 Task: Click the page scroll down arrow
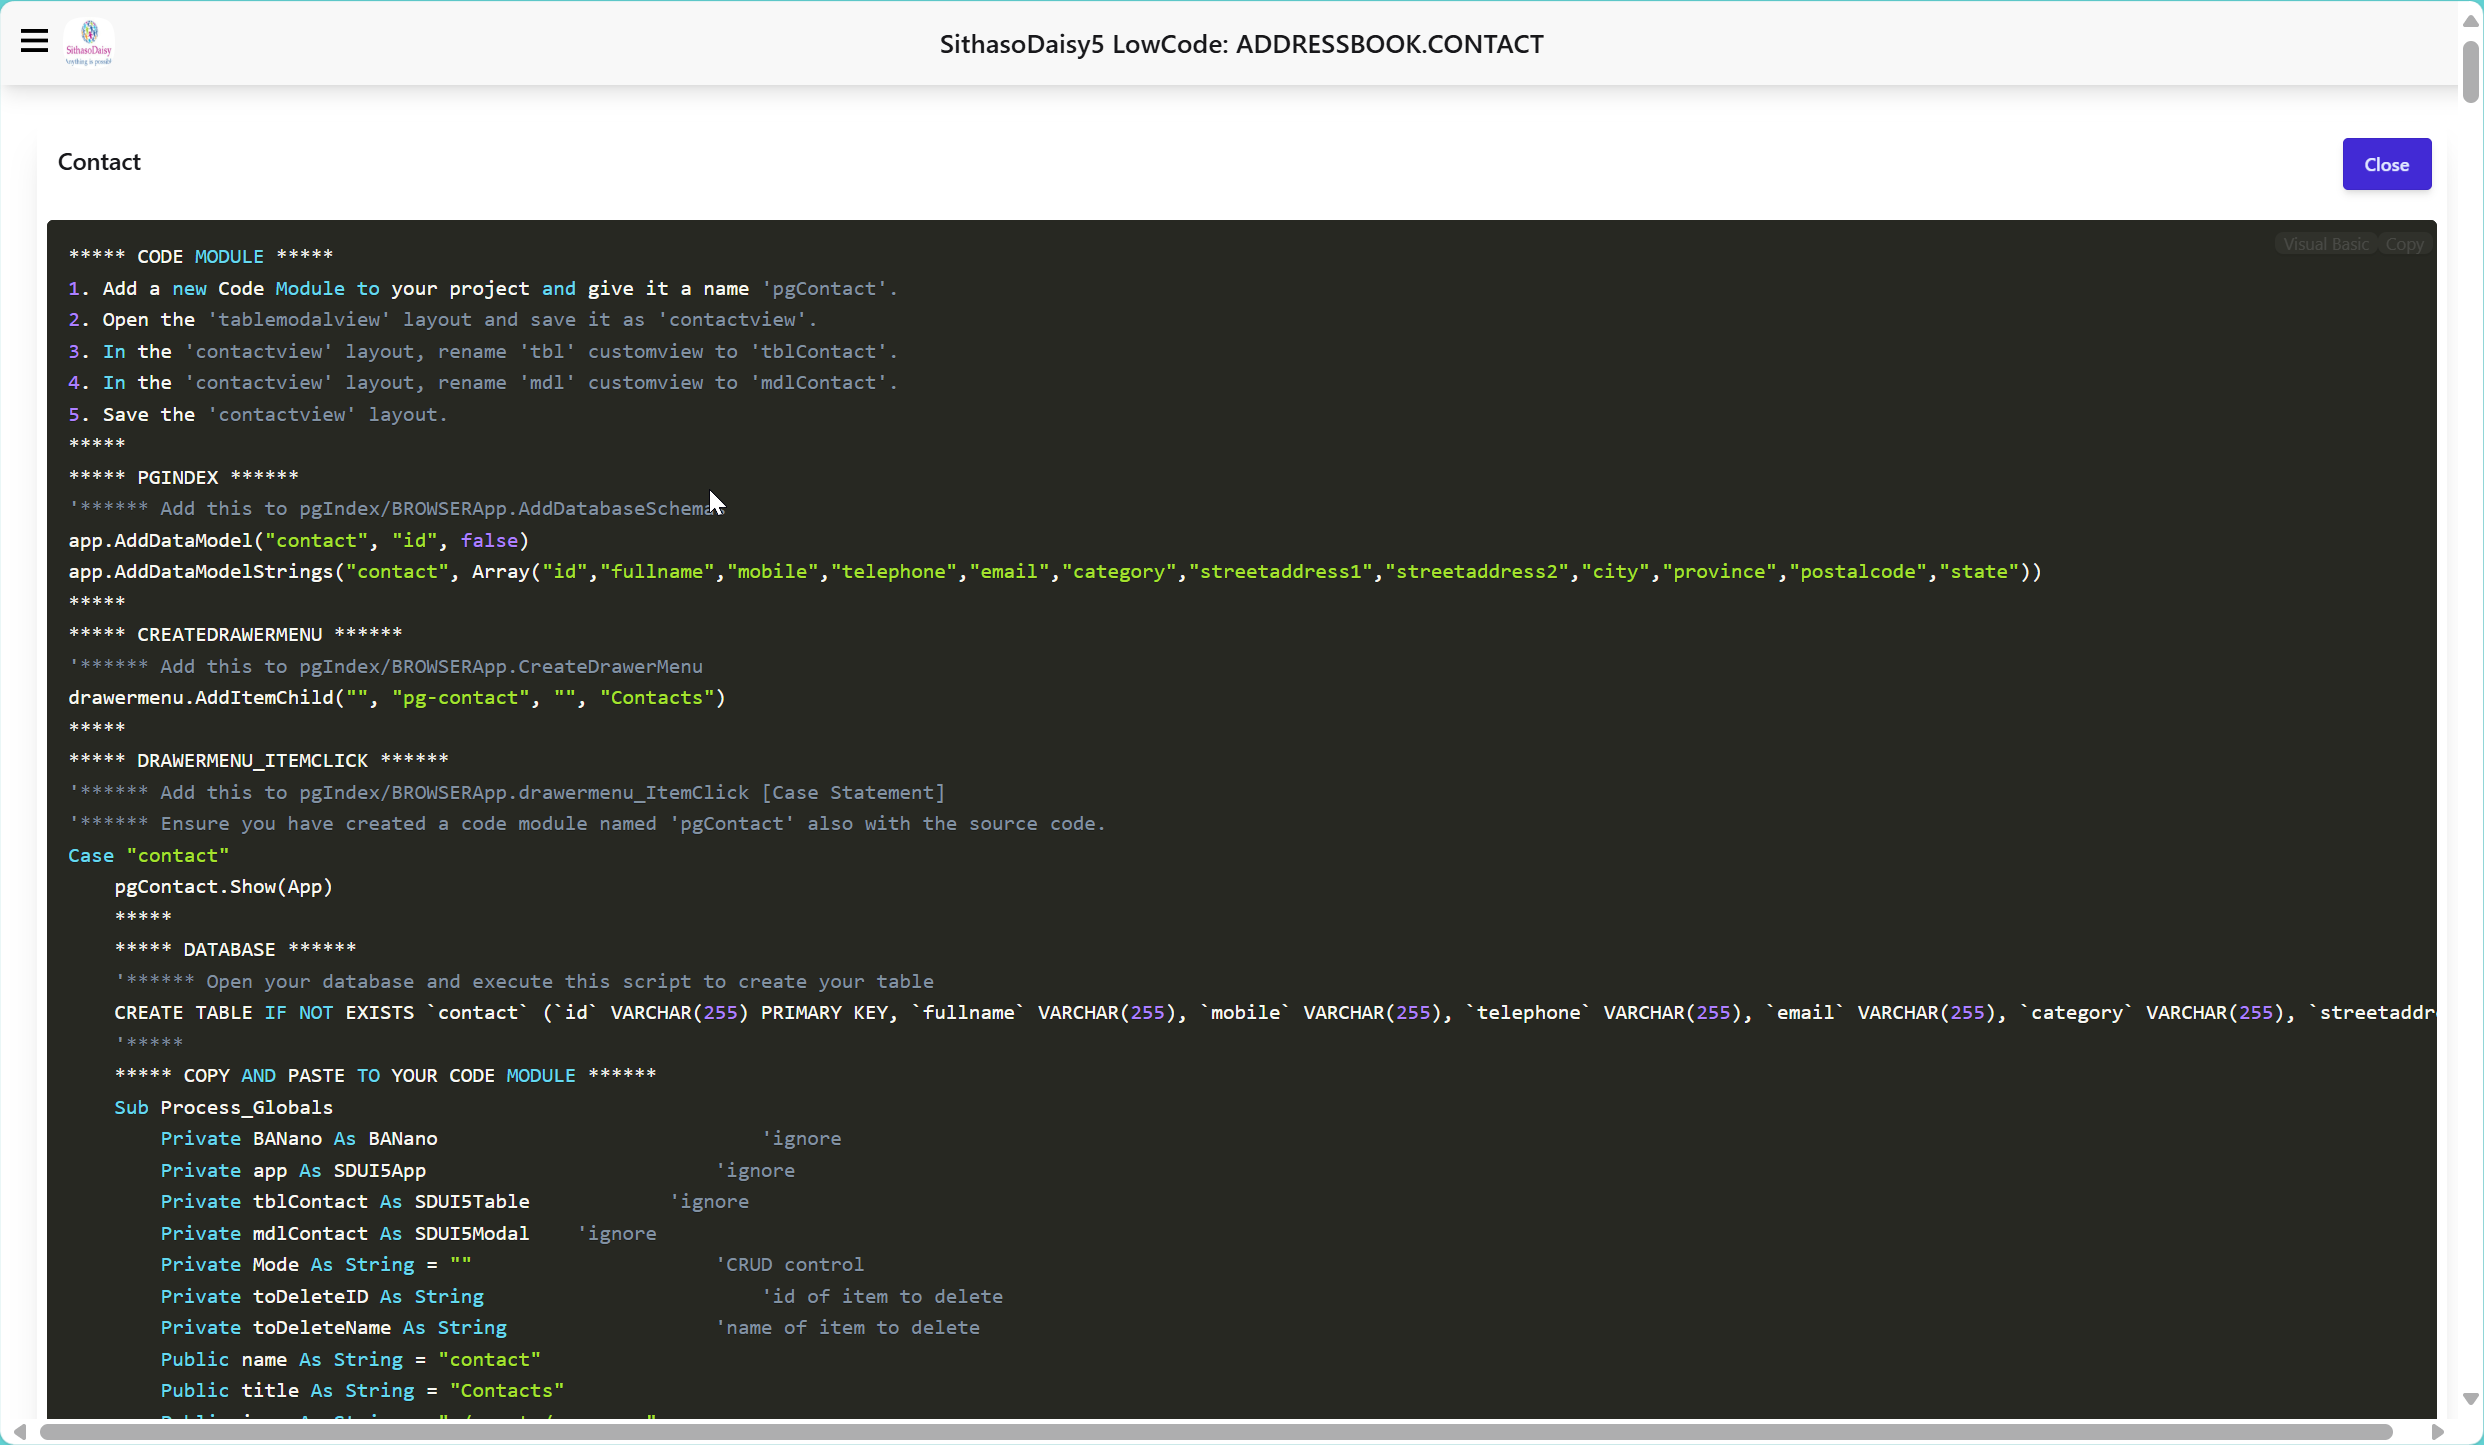coord(2470,1398)
